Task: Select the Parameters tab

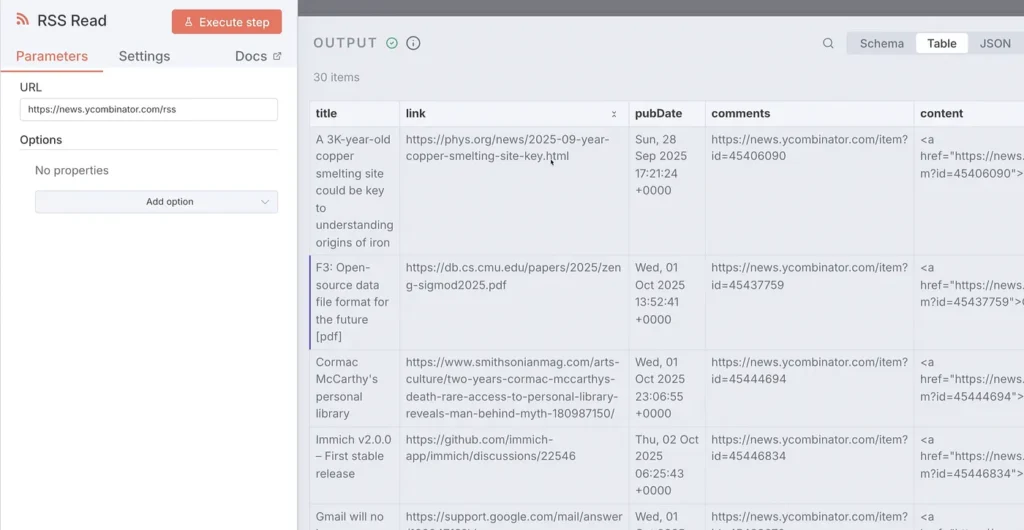Action: [x=52, y=56]
